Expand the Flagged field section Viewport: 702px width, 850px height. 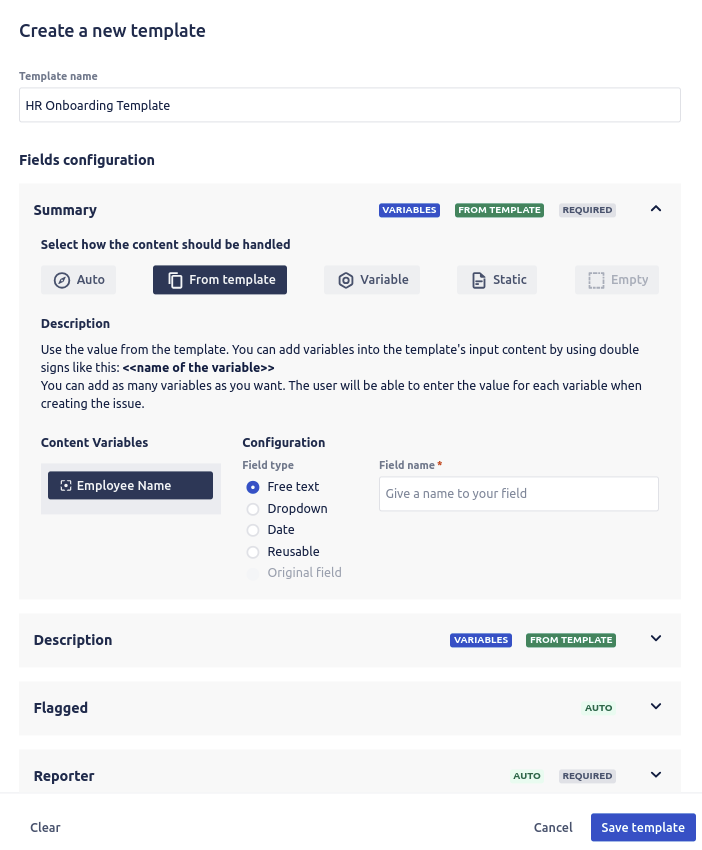[x=656, y=707]
